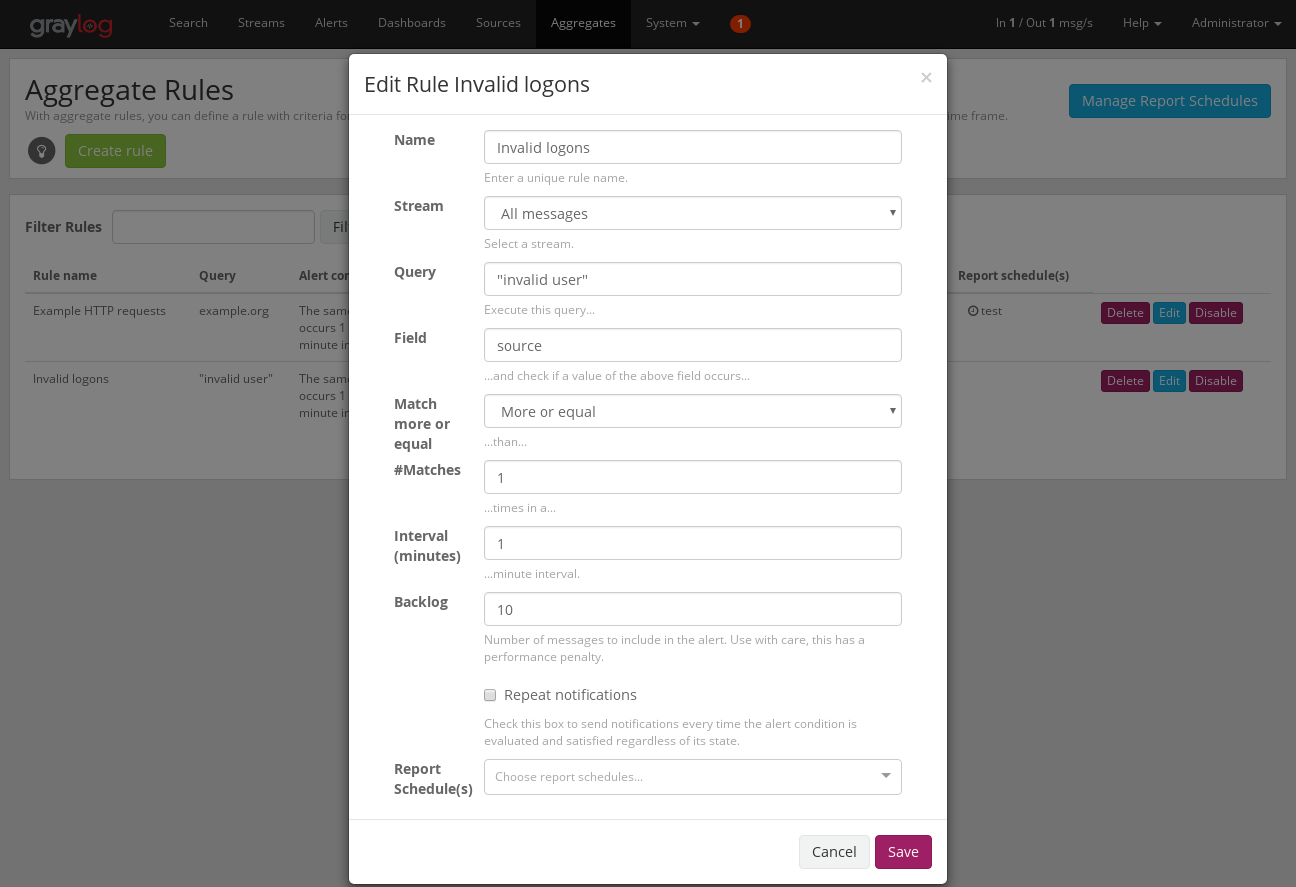The image size is (1296, 887).
Task: Click the Field input containing source
Action: tap(693, 345)
